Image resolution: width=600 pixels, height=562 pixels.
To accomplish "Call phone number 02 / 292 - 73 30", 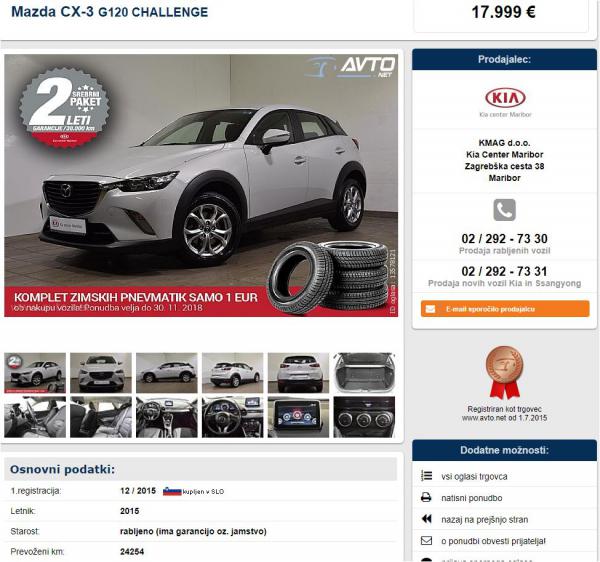I will 504,239.
